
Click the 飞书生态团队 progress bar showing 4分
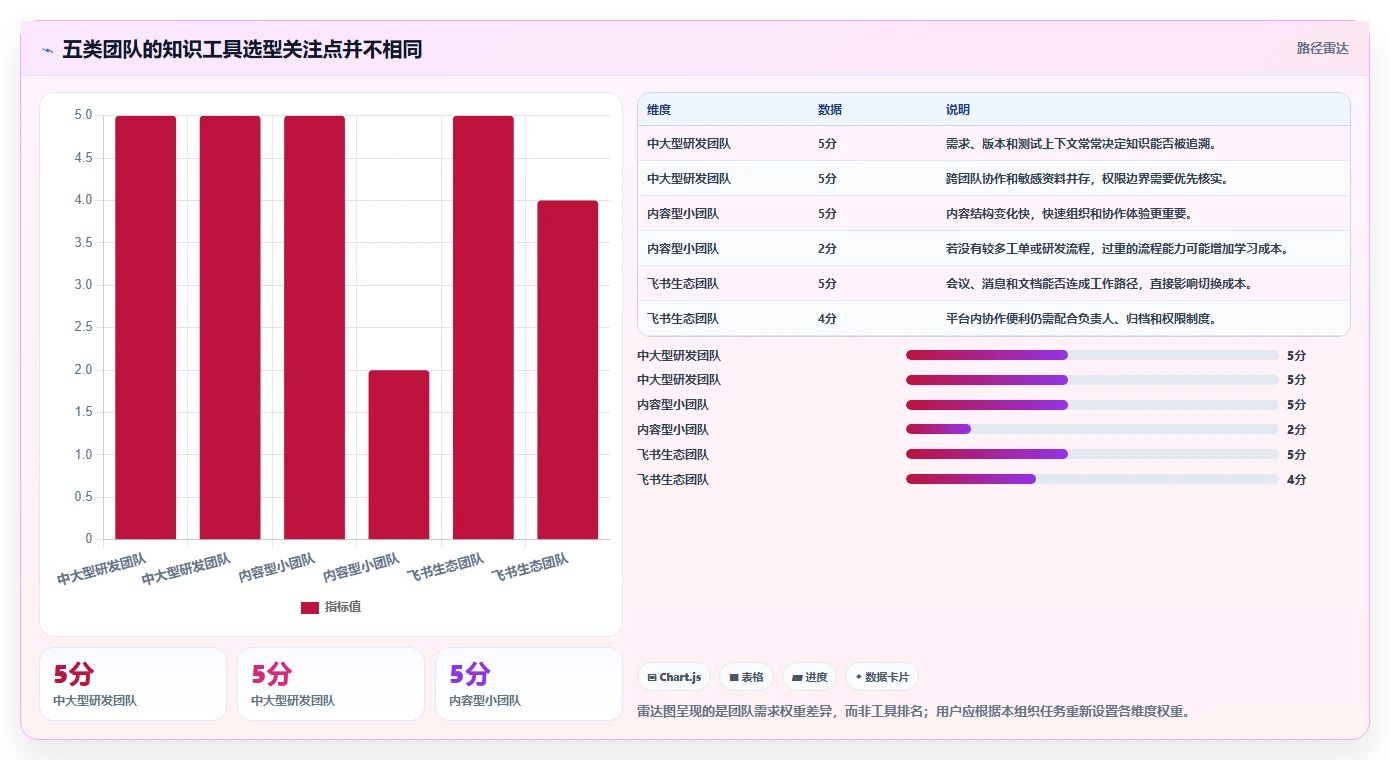point(1092,479)
